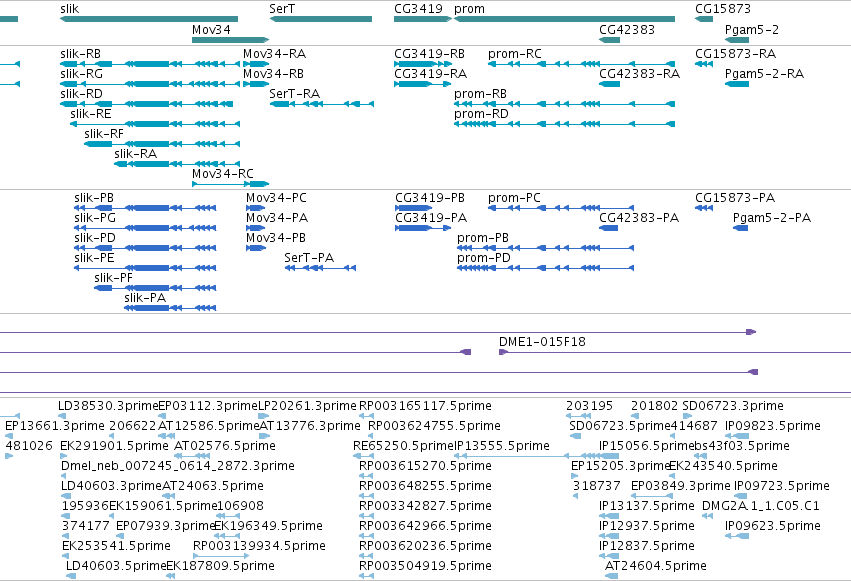Select the slik-PB protein label
The height and width of the screenshot is (581, 851).
click(x=94, y=198)
